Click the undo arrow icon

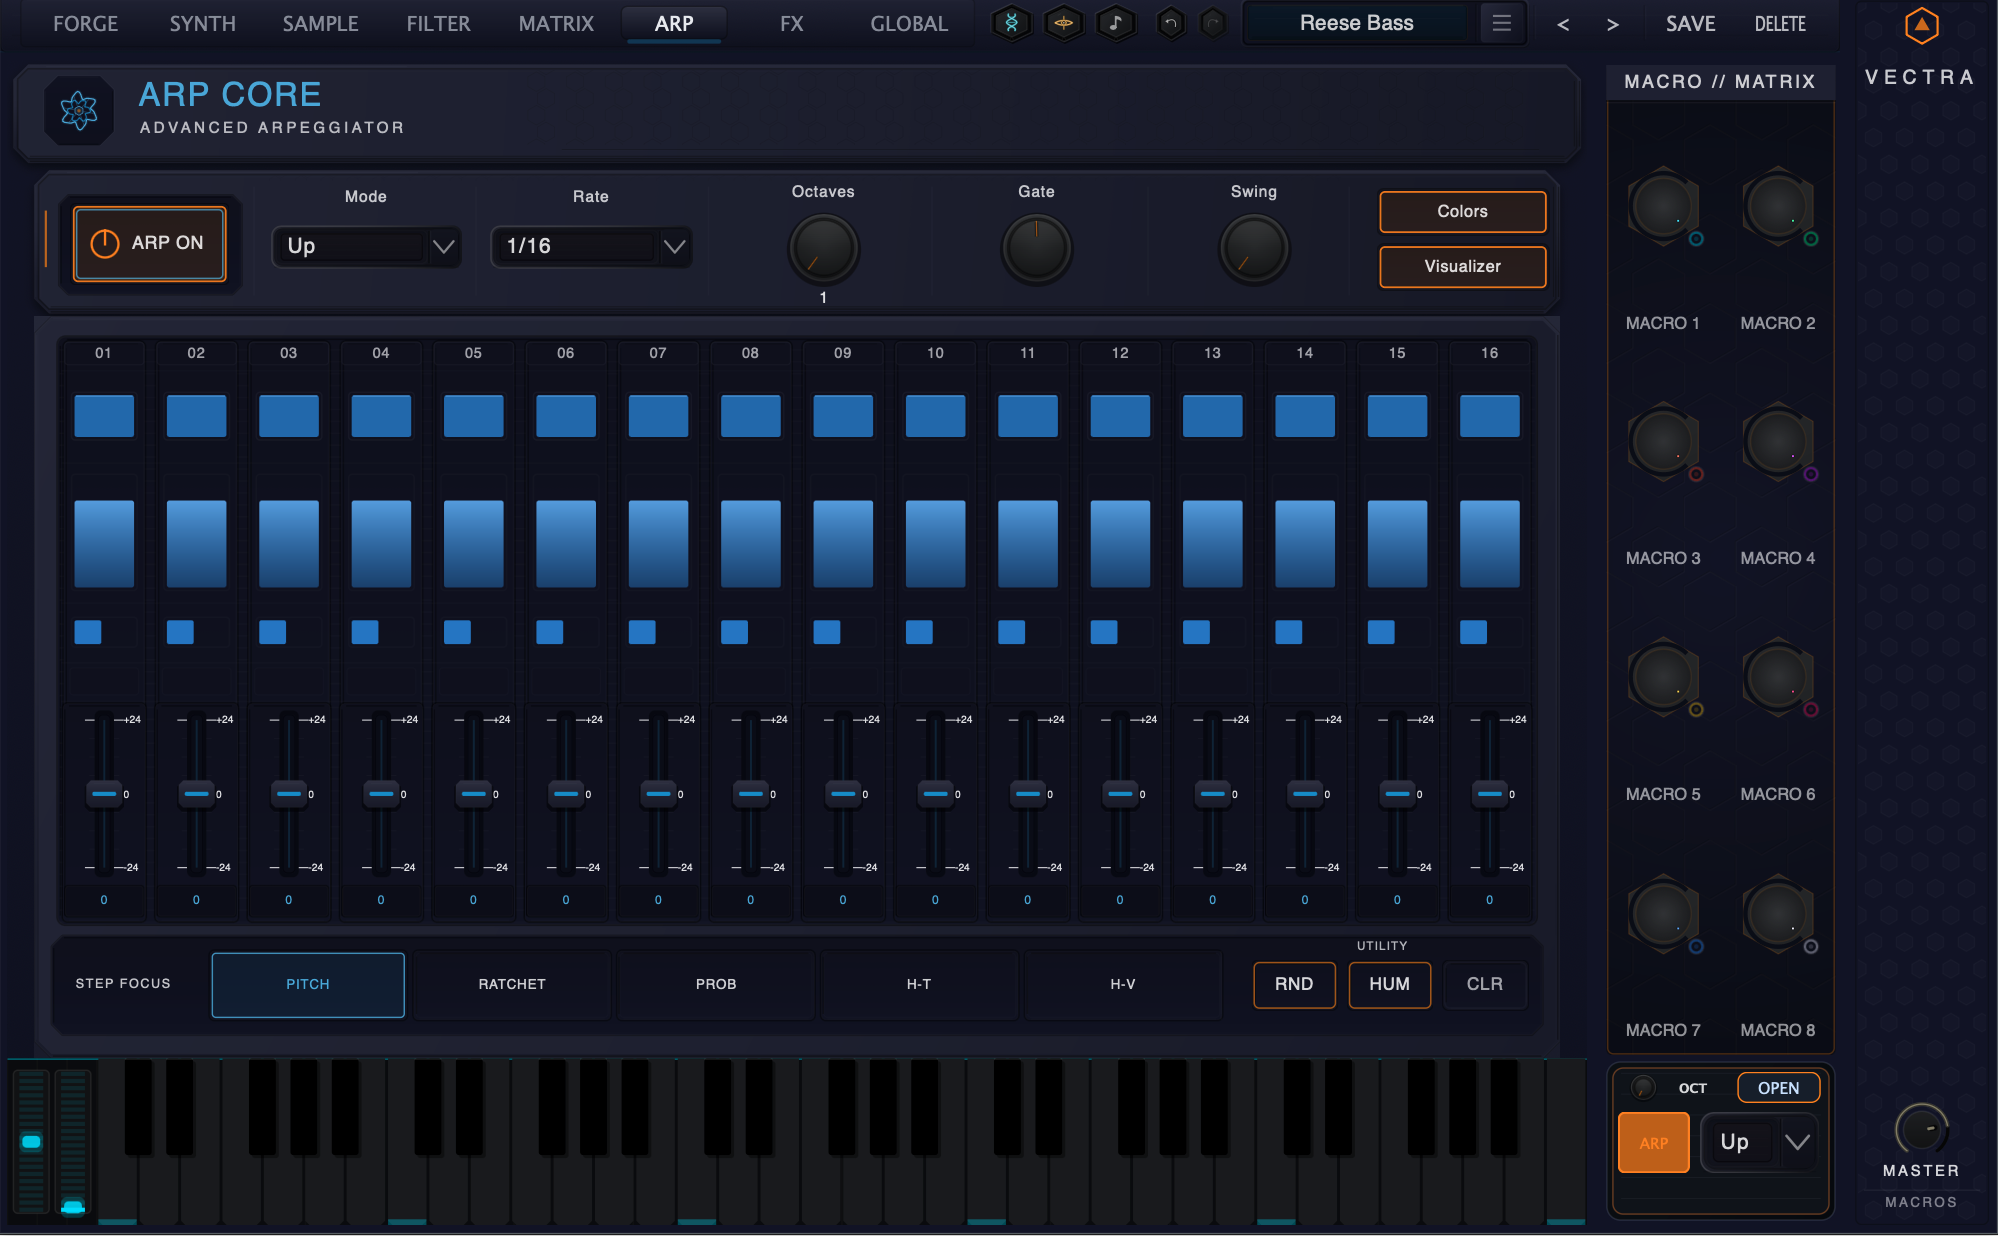click(1170, 23)
